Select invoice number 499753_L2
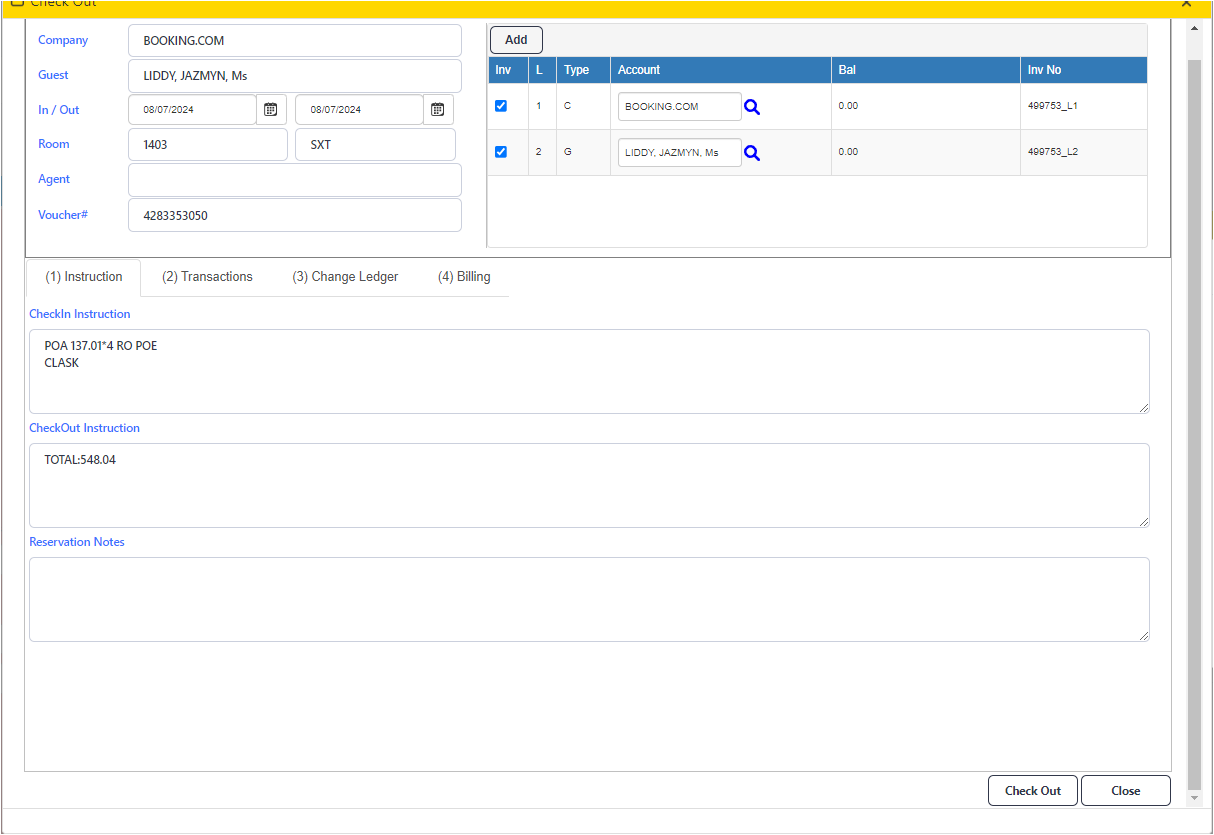 (x=1053, y=152)
